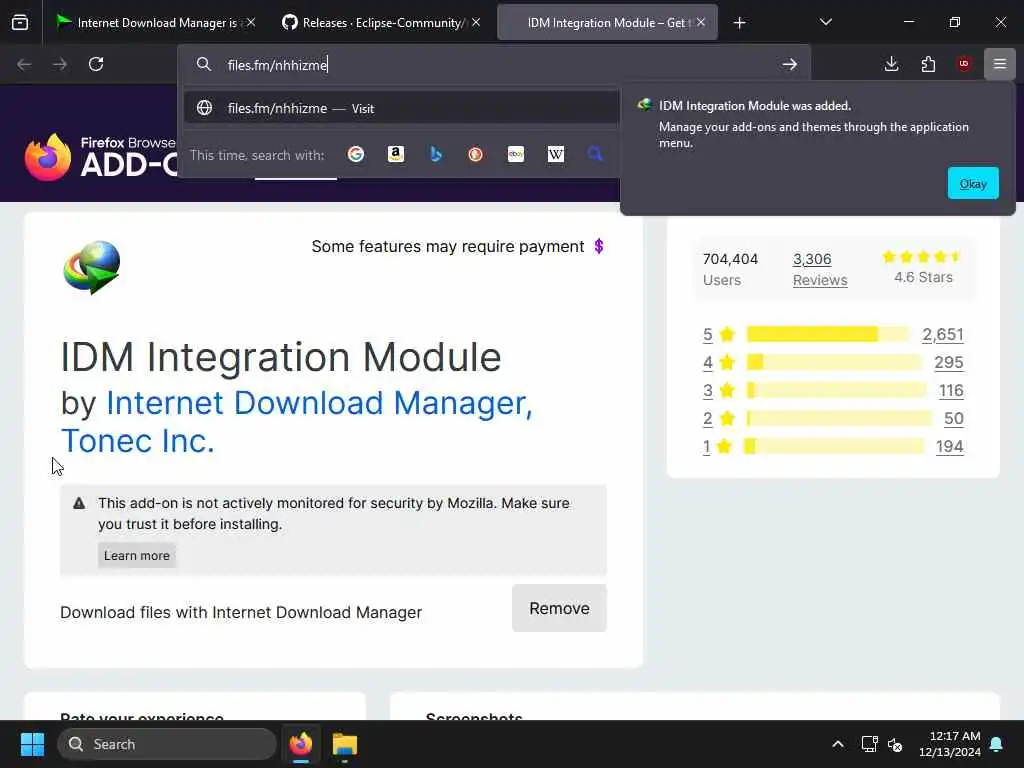Open the Windows Start menu
The width and height of the screenshot is (1024, 768).
click(x=32, y=744)
